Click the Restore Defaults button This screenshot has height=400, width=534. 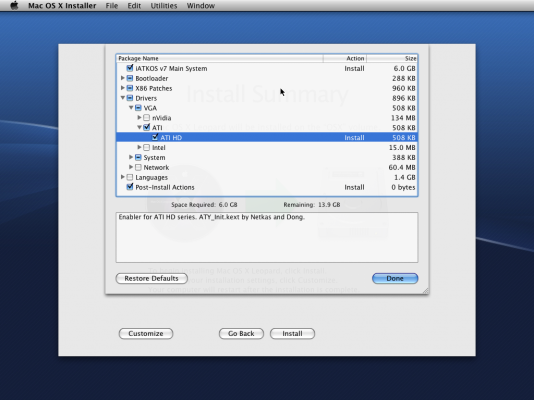[x=152, y=278]
